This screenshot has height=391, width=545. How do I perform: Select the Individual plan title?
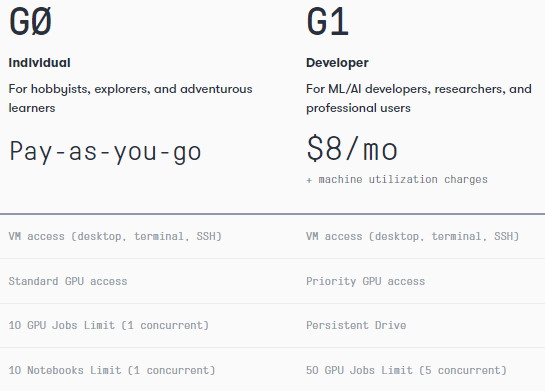point(39,63)
